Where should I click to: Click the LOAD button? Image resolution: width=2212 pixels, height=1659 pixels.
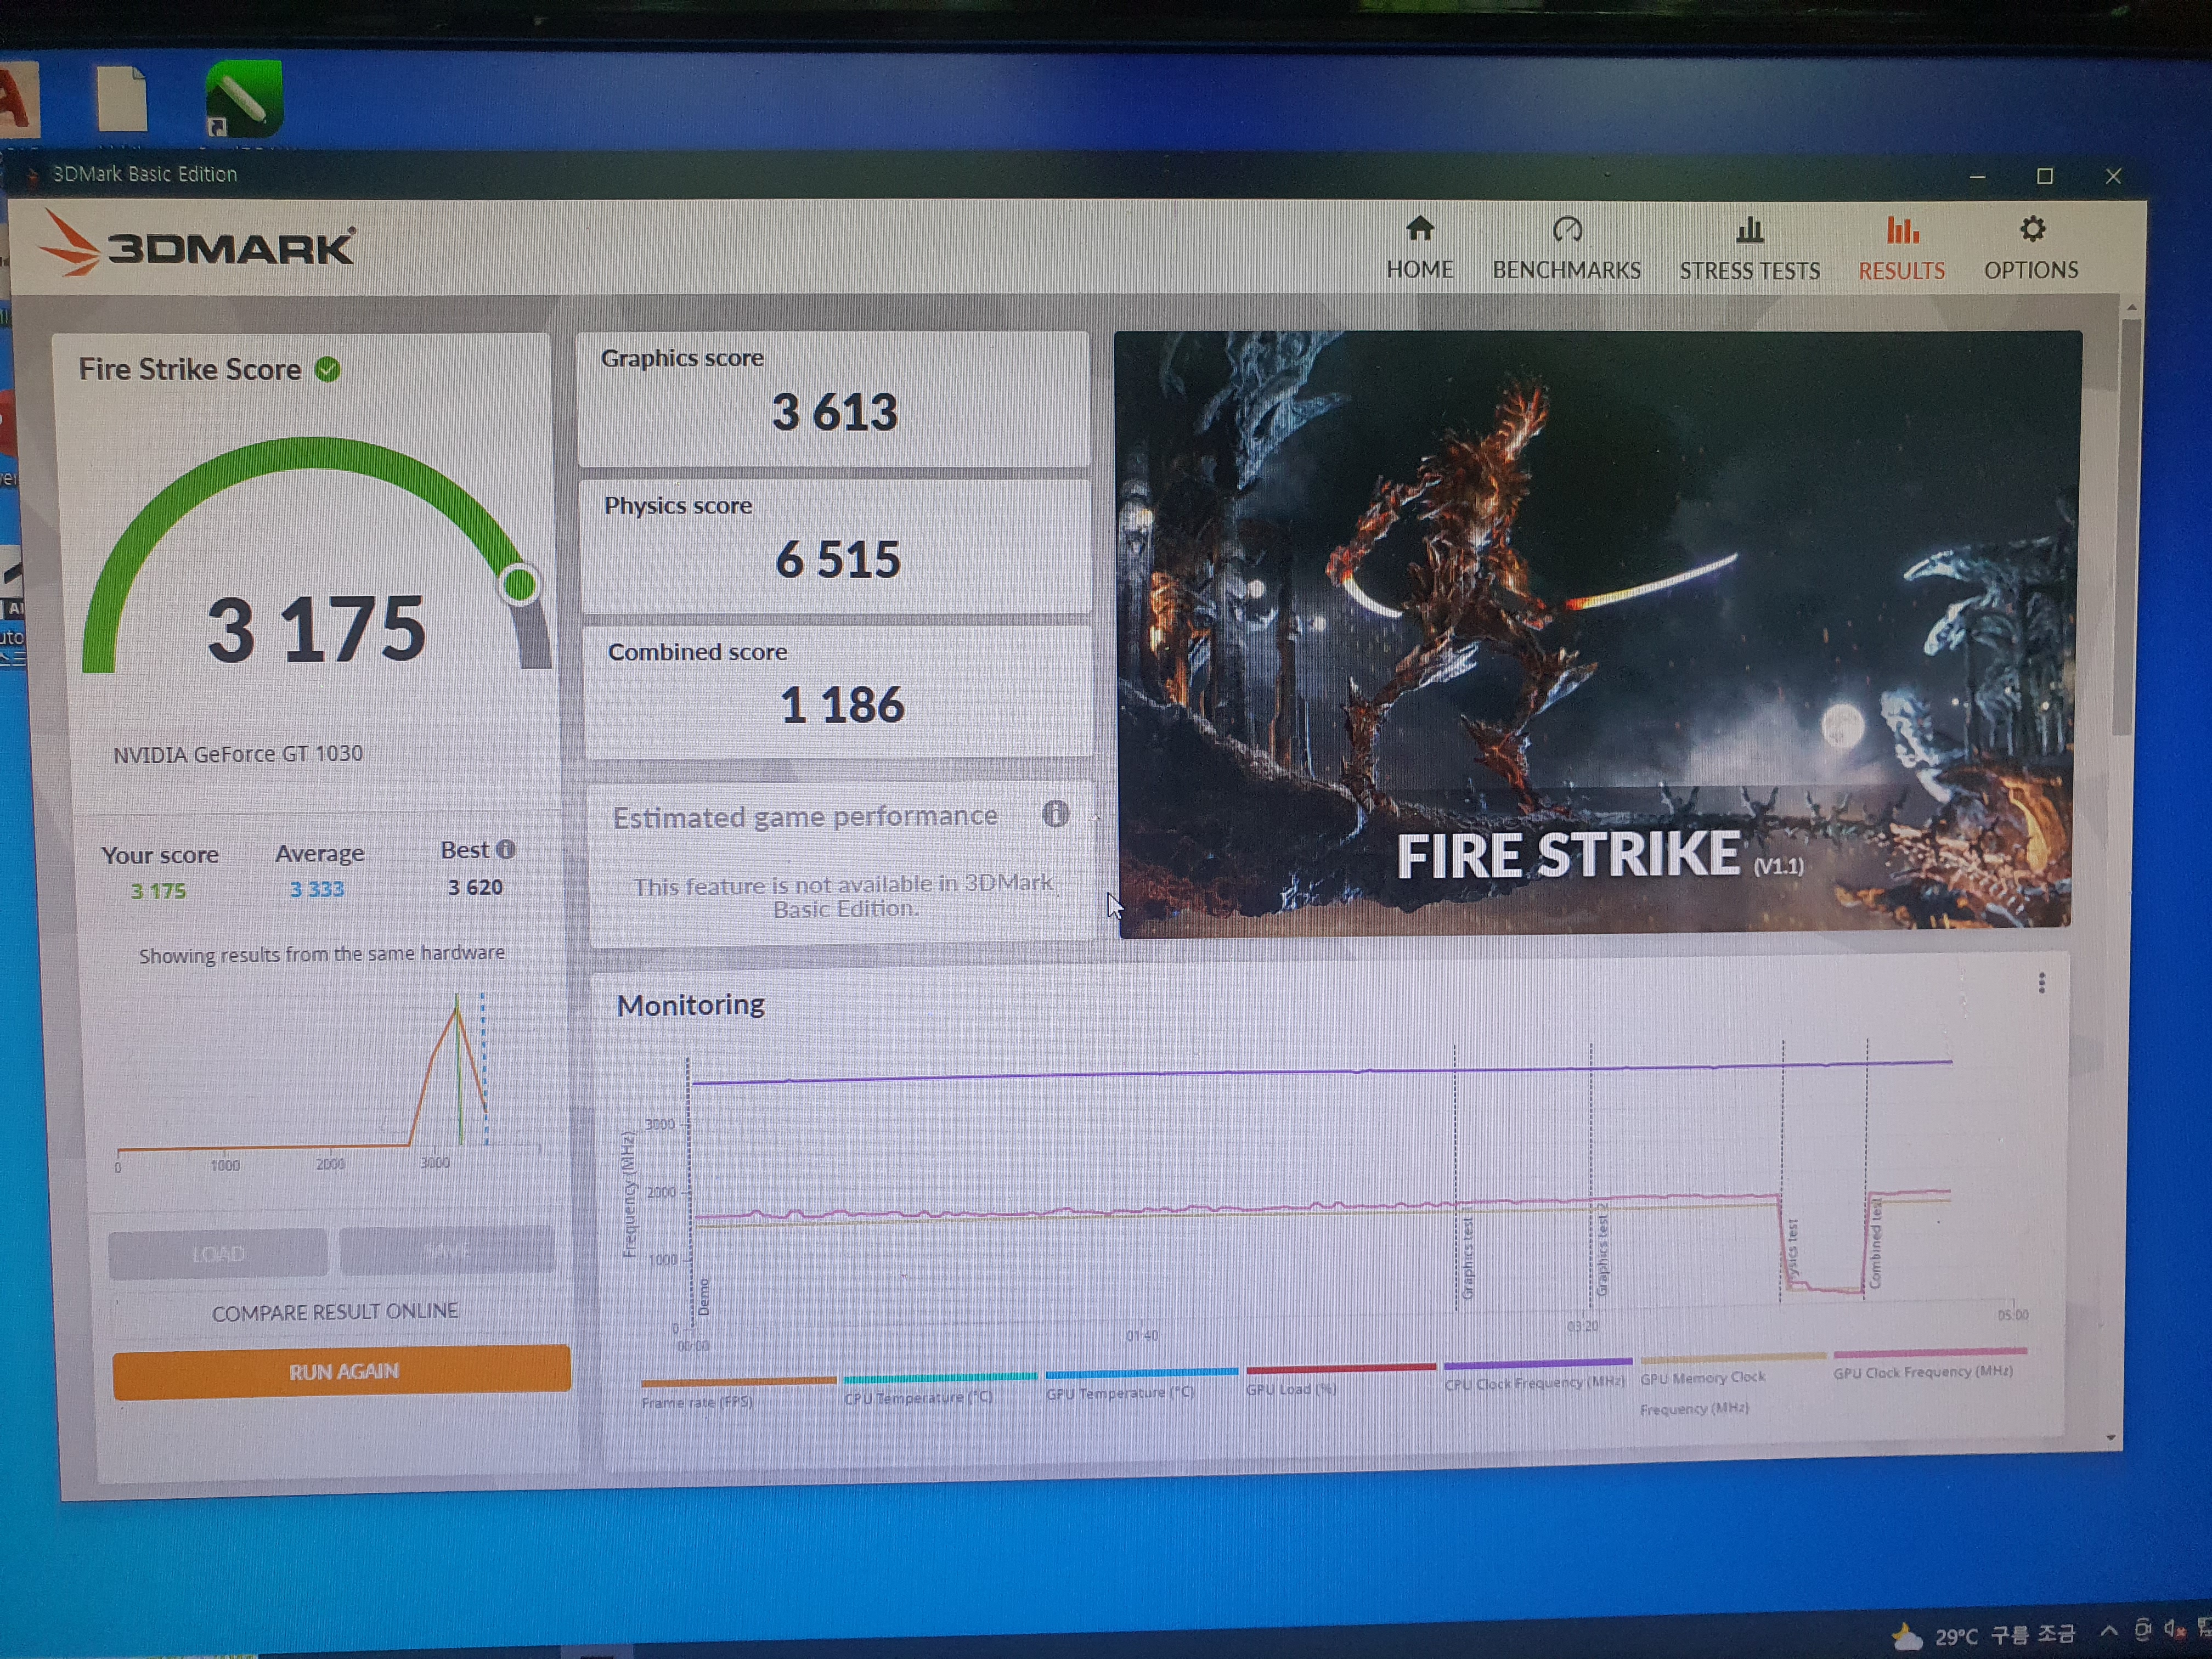coord(217,1253)
